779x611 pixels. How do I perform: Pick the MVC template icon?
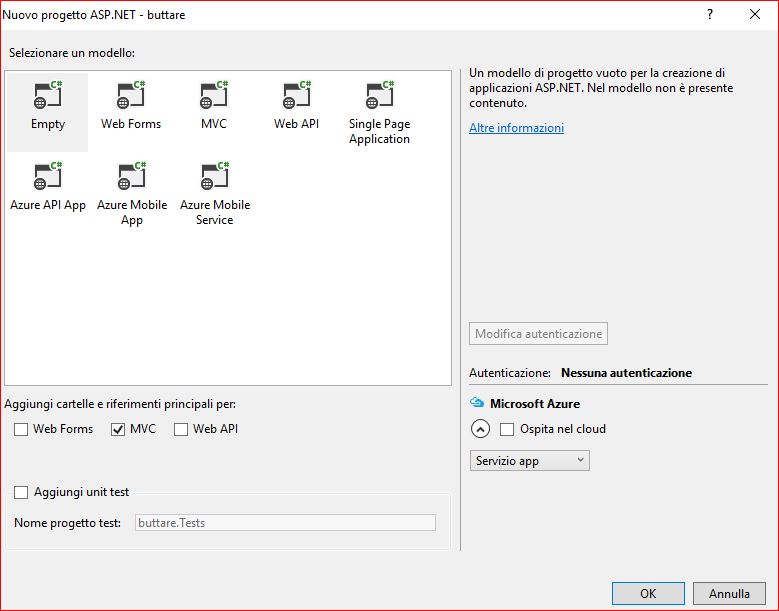pos(214,94)
